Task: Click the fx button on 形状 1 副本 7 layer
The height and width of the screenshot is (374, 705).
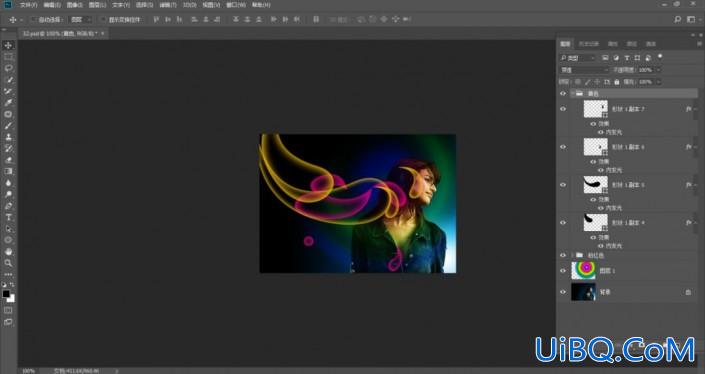Action: point(688,109)
